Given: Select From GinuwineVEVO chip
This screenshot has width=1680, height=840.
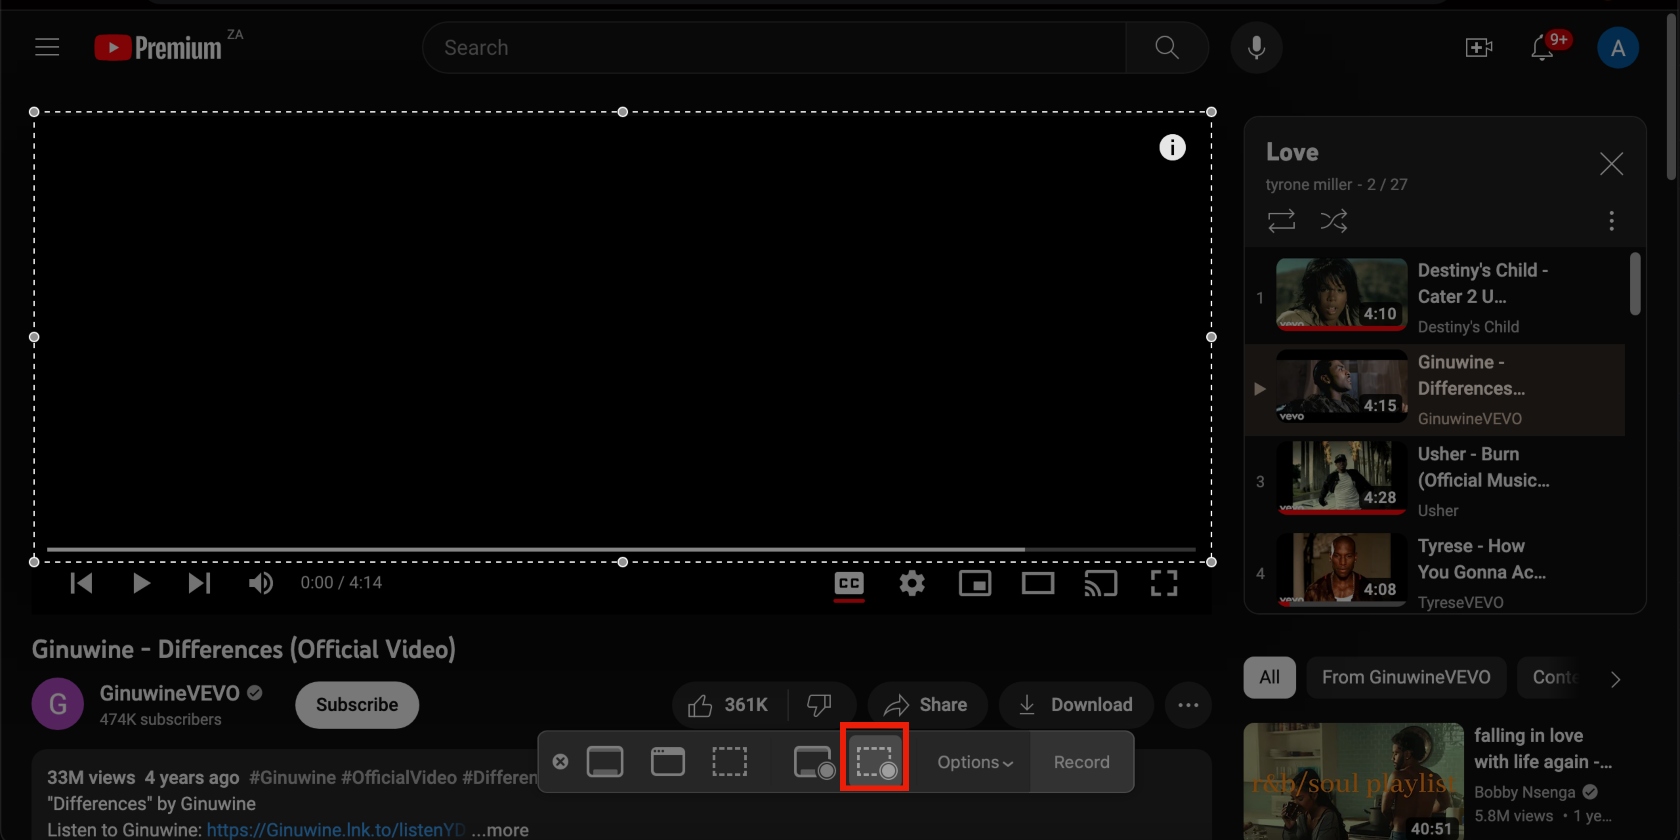Looking at the screenshot, I should point(1406,677).
